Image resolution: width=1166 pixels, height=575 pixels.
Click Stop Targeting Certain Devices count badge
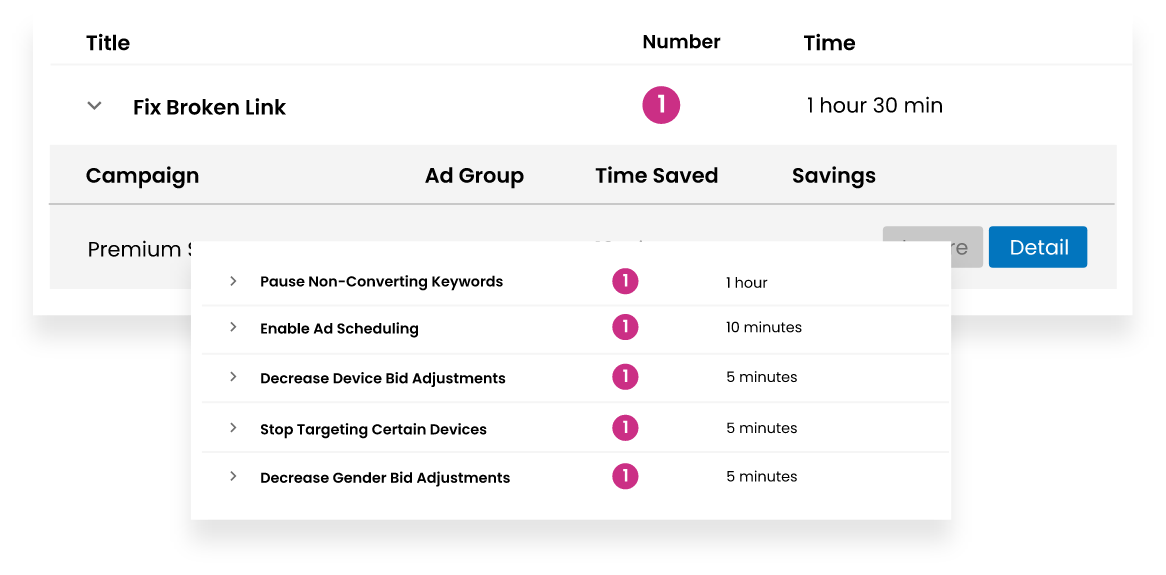coord(625,428)
